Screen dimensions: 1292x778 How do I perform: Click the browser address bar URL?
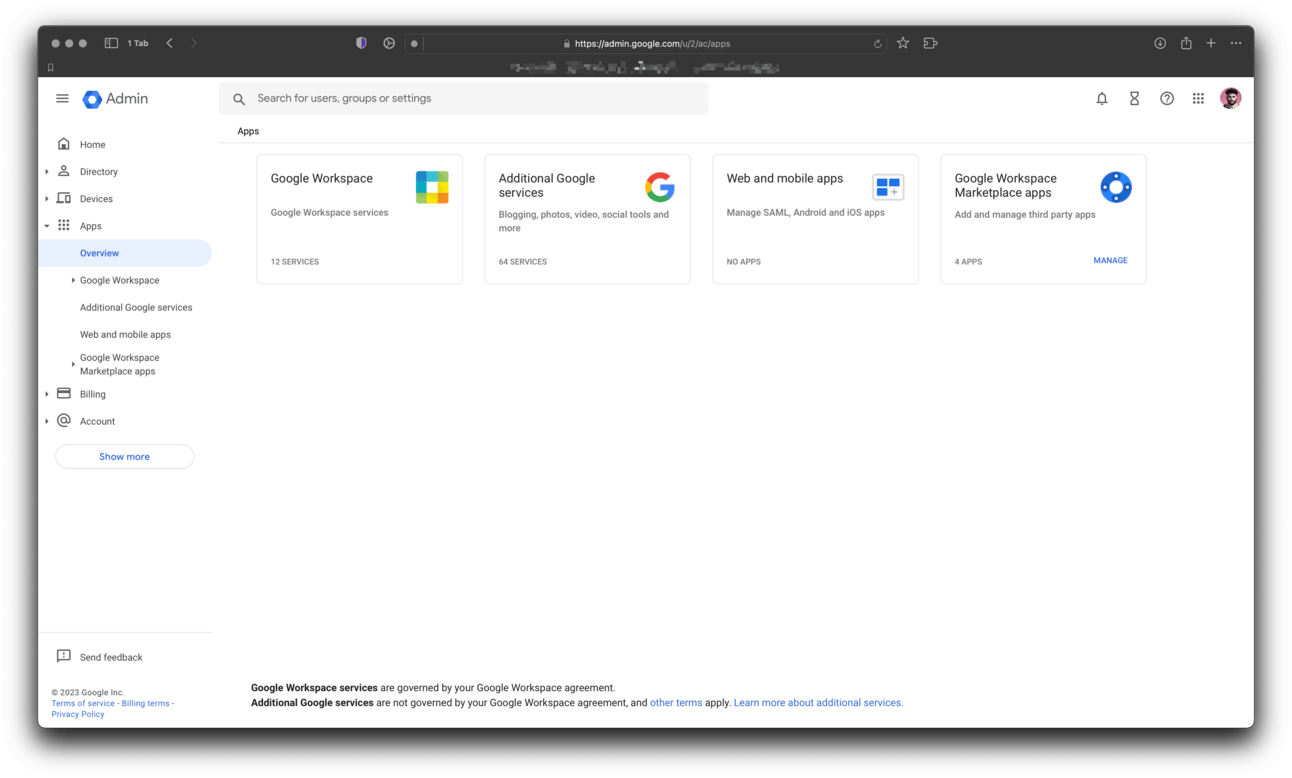click(x=652, y=44)
